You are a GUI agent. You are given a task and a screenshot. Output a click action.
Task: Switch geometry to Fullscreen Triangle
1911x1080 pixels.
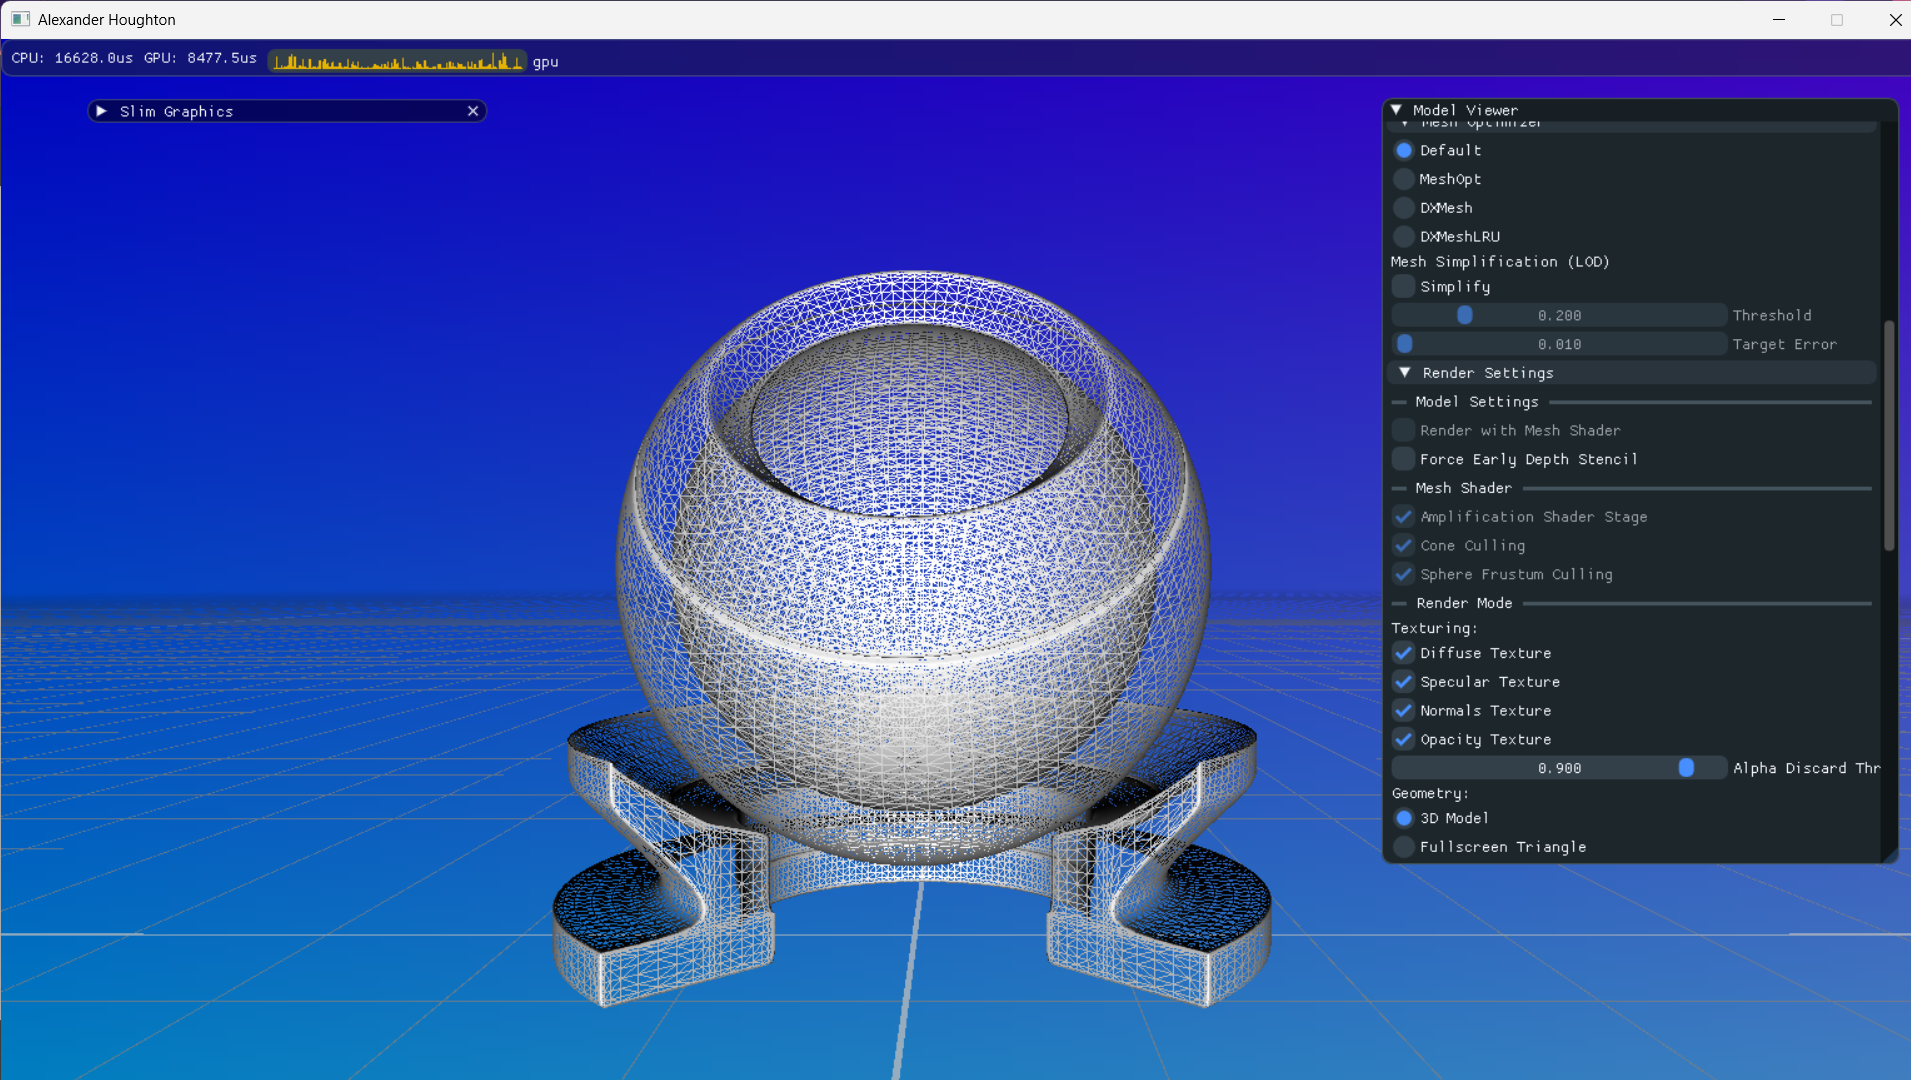pos(1404,847)
